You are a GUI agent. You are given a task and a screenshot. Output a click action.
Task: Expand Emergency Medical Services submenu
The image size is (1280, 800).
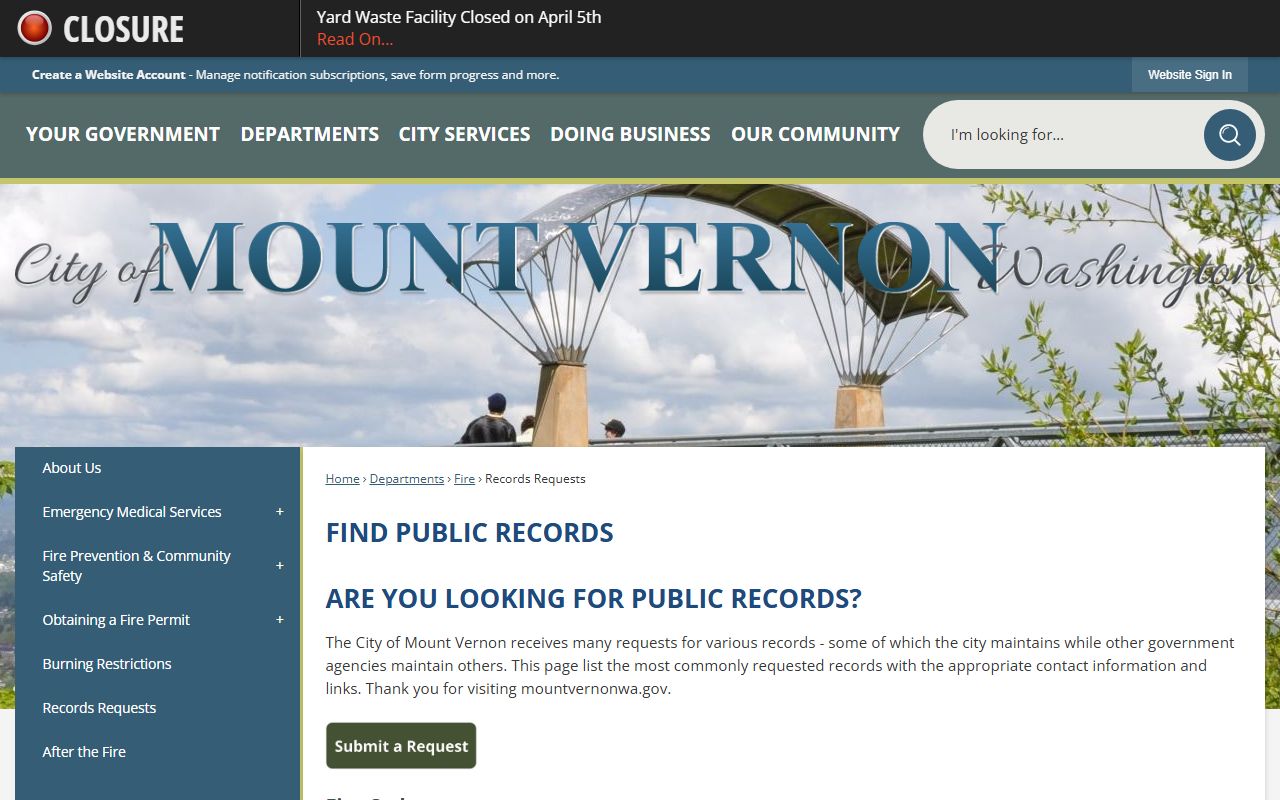(280, 512)
